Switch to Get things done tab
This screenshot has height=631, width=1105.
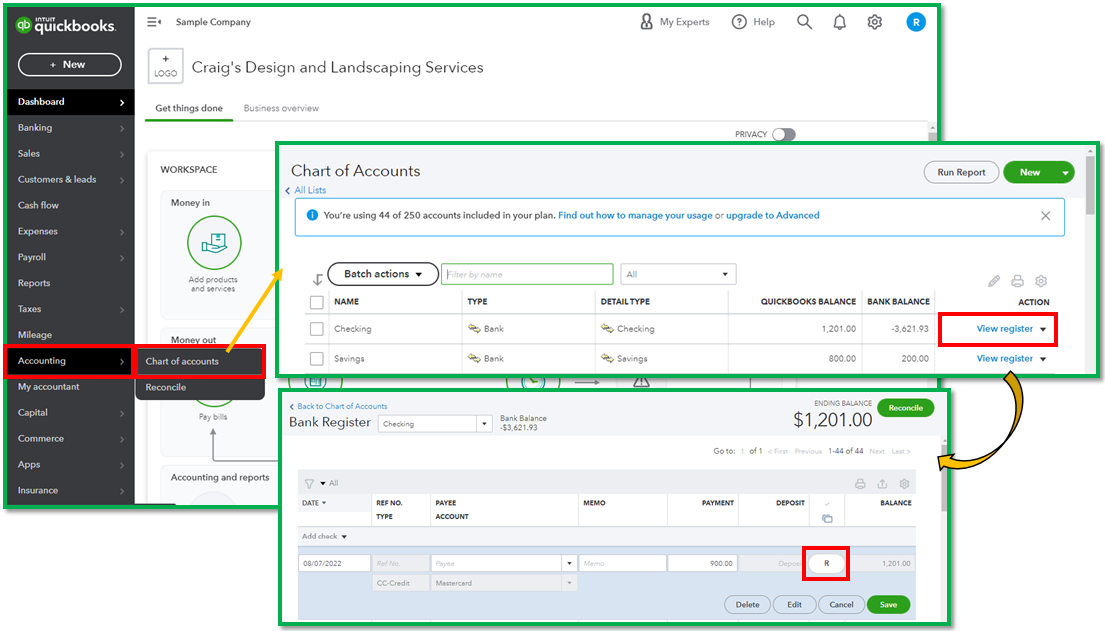click(x=189, y=108)
